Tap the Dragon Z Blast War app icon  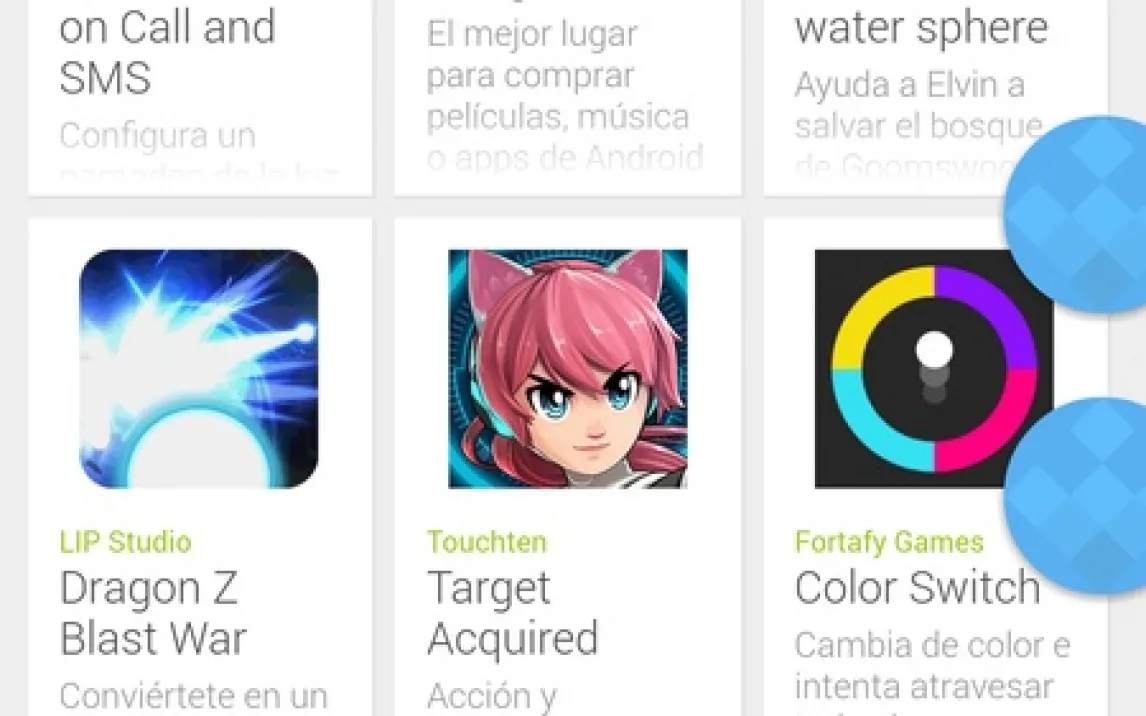[x=199, y=369]
